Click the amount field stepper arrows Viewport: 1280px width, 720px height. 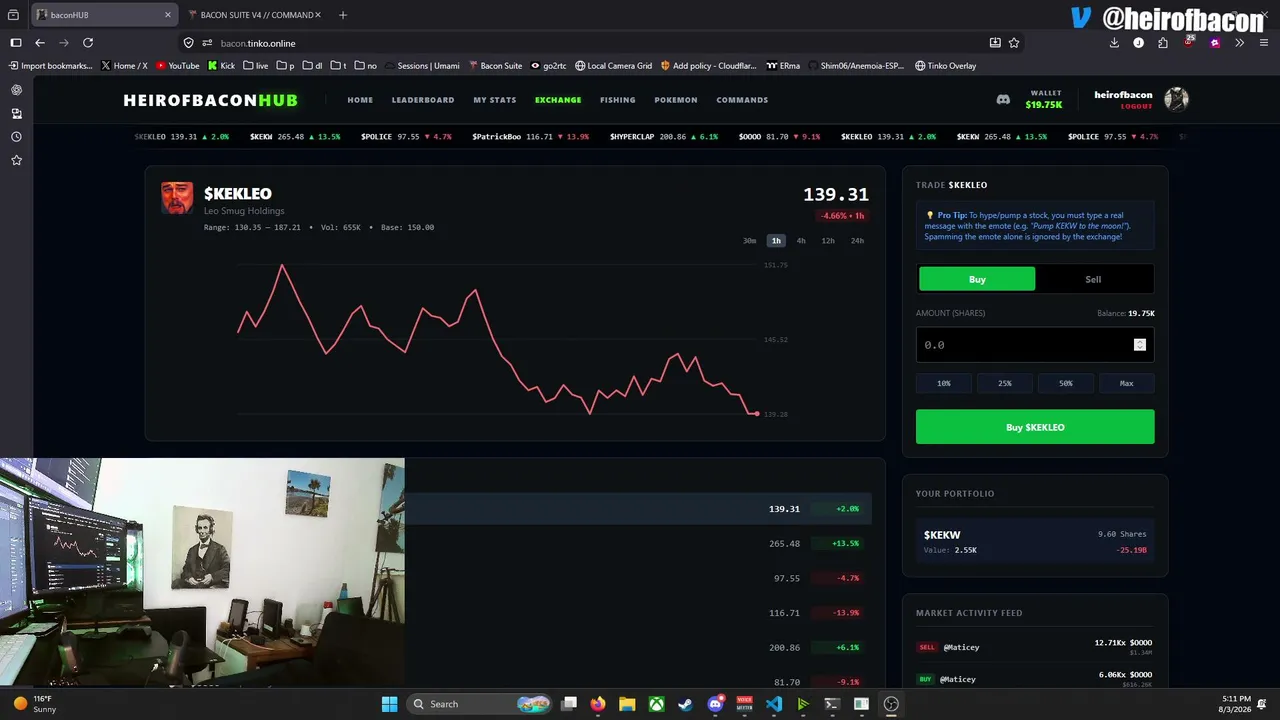click(x=1139, y=345)
